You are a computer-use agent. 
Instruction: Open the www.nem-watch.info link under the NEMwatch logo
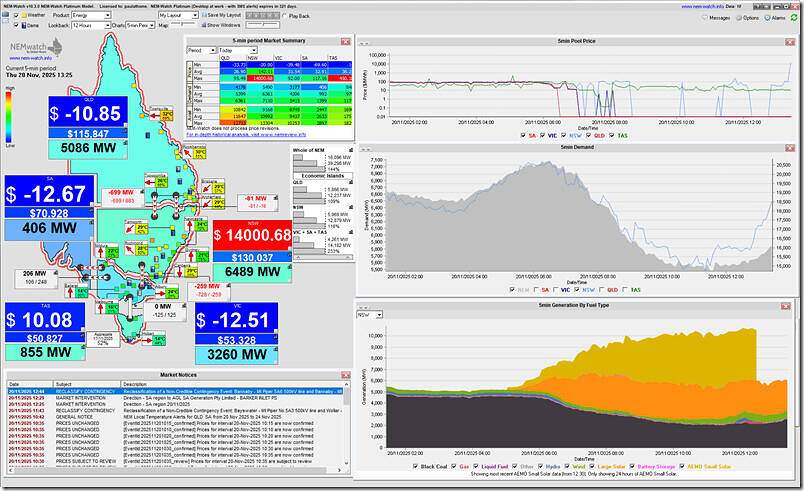[x=30, y=58]
